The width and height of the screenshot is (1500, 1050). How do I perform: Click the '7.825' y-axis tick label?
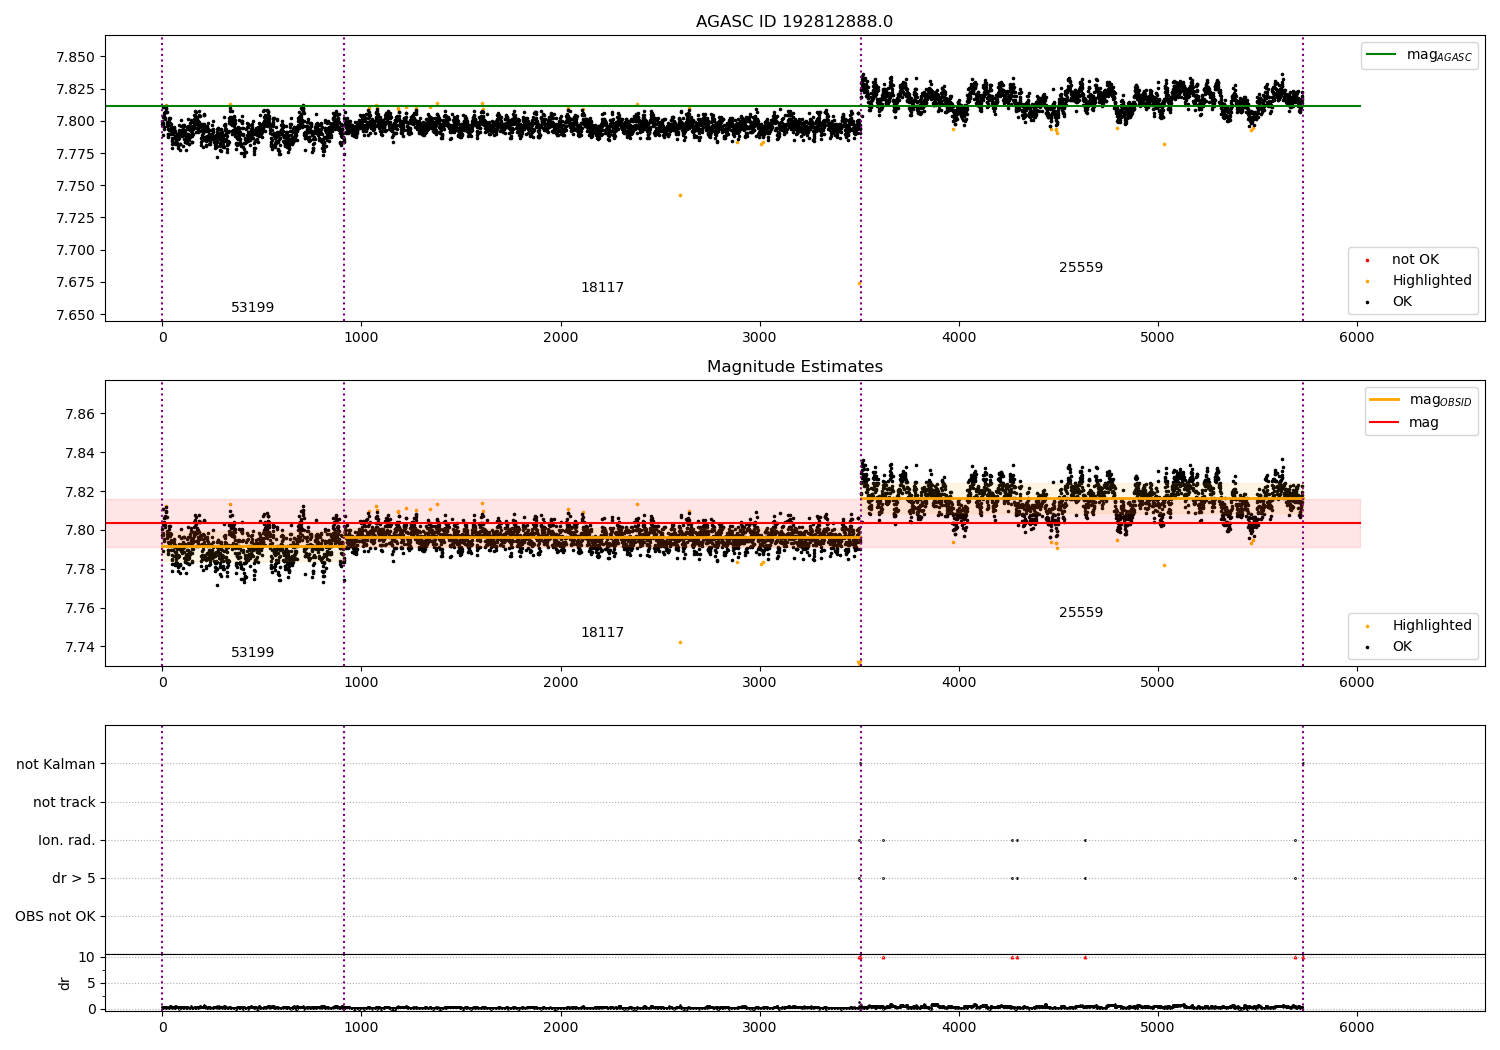[75, 90]
